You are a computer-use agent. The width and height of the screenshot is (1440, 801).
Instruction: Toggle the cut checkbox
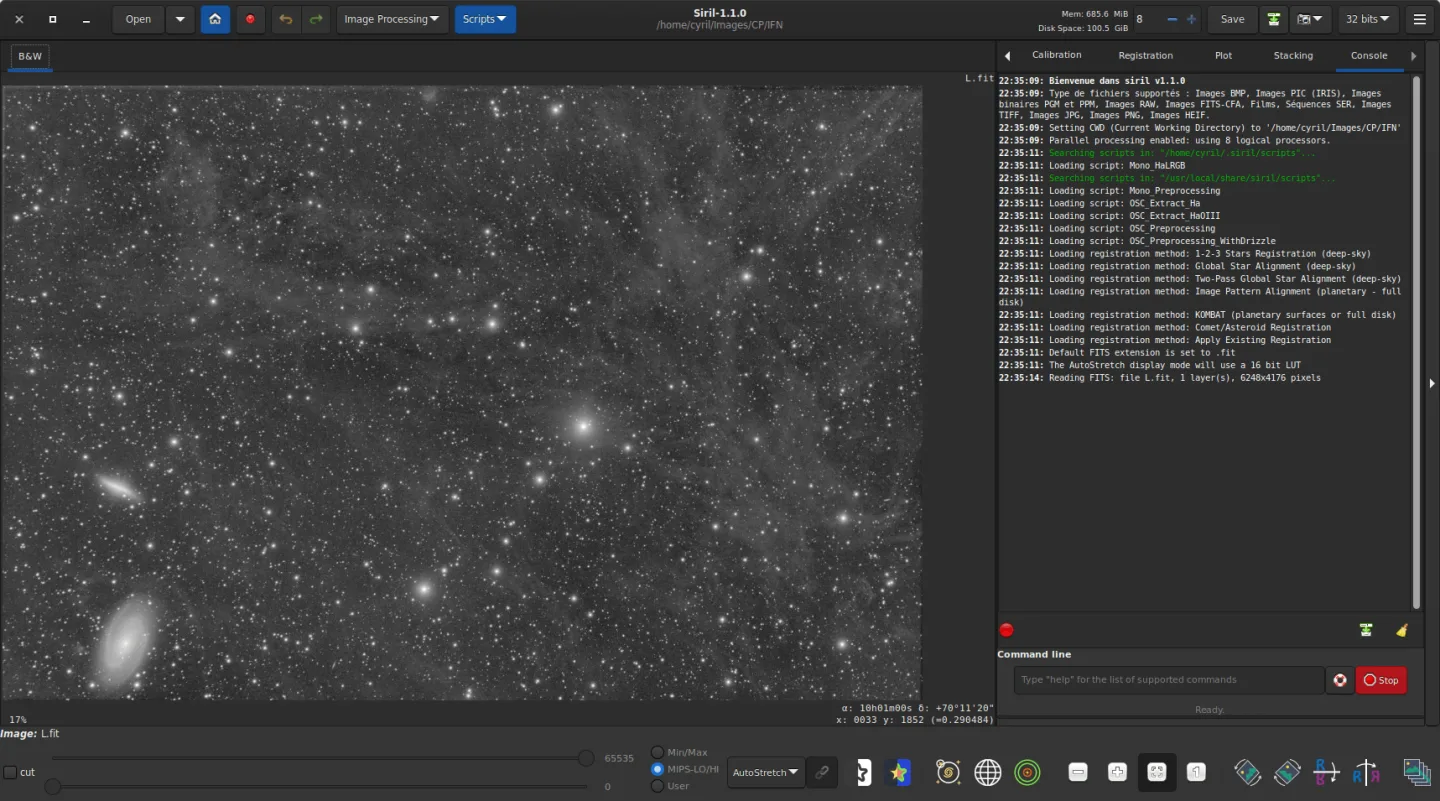click(10, 772)
